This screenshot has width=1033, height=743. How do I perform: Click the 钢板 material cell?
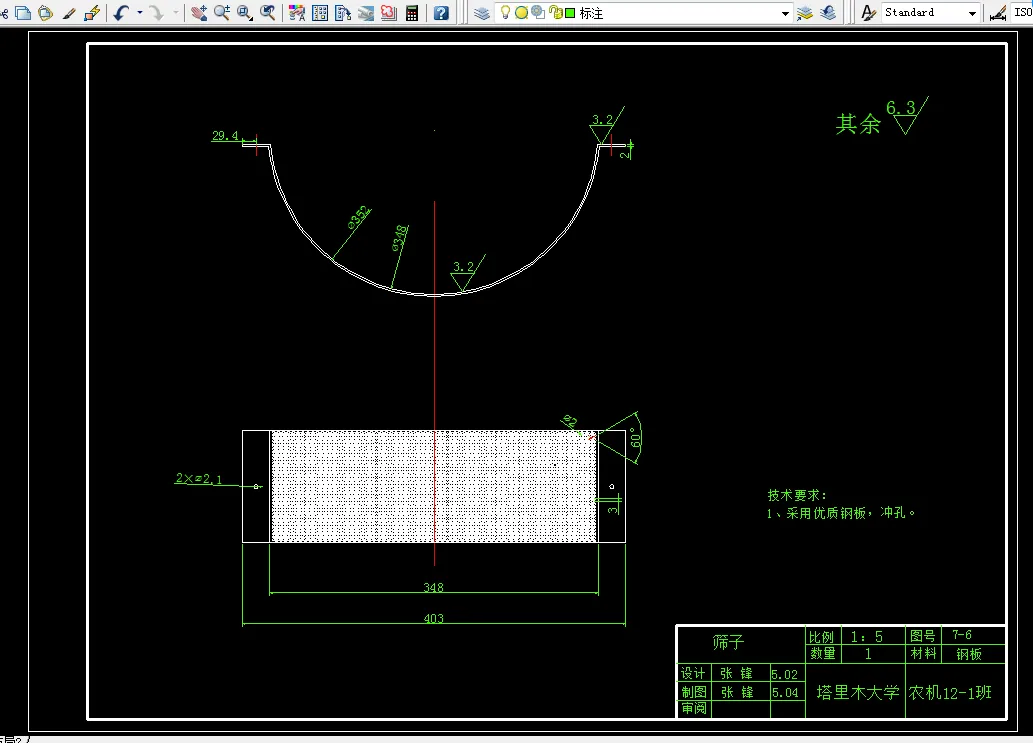coord(969,654)
